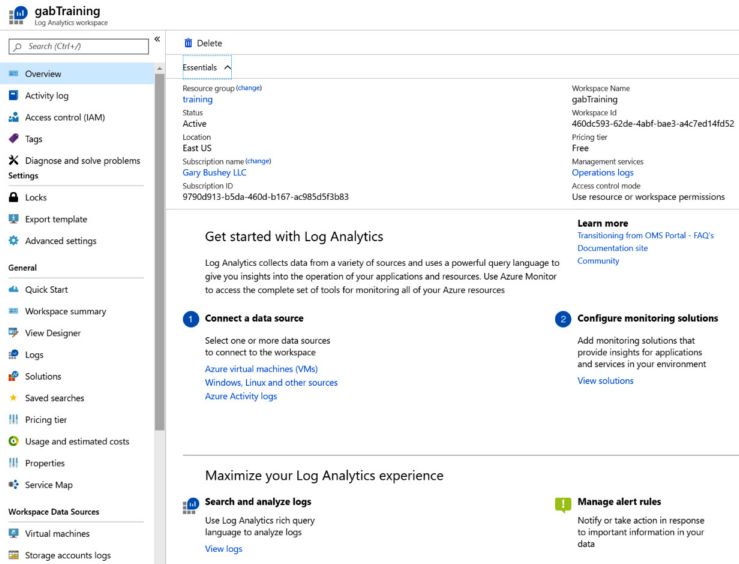Click the green Manage alert rules icon
Screen dimensions: 739x564
click(x=563, y=505)
